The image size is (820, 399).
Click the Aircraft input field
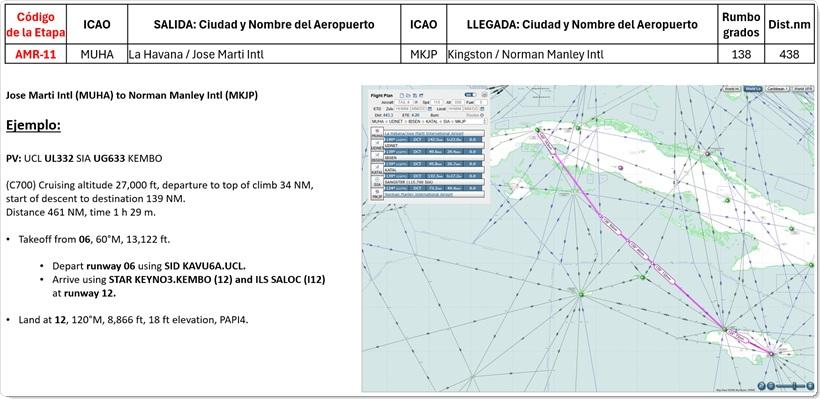point(404,102)
